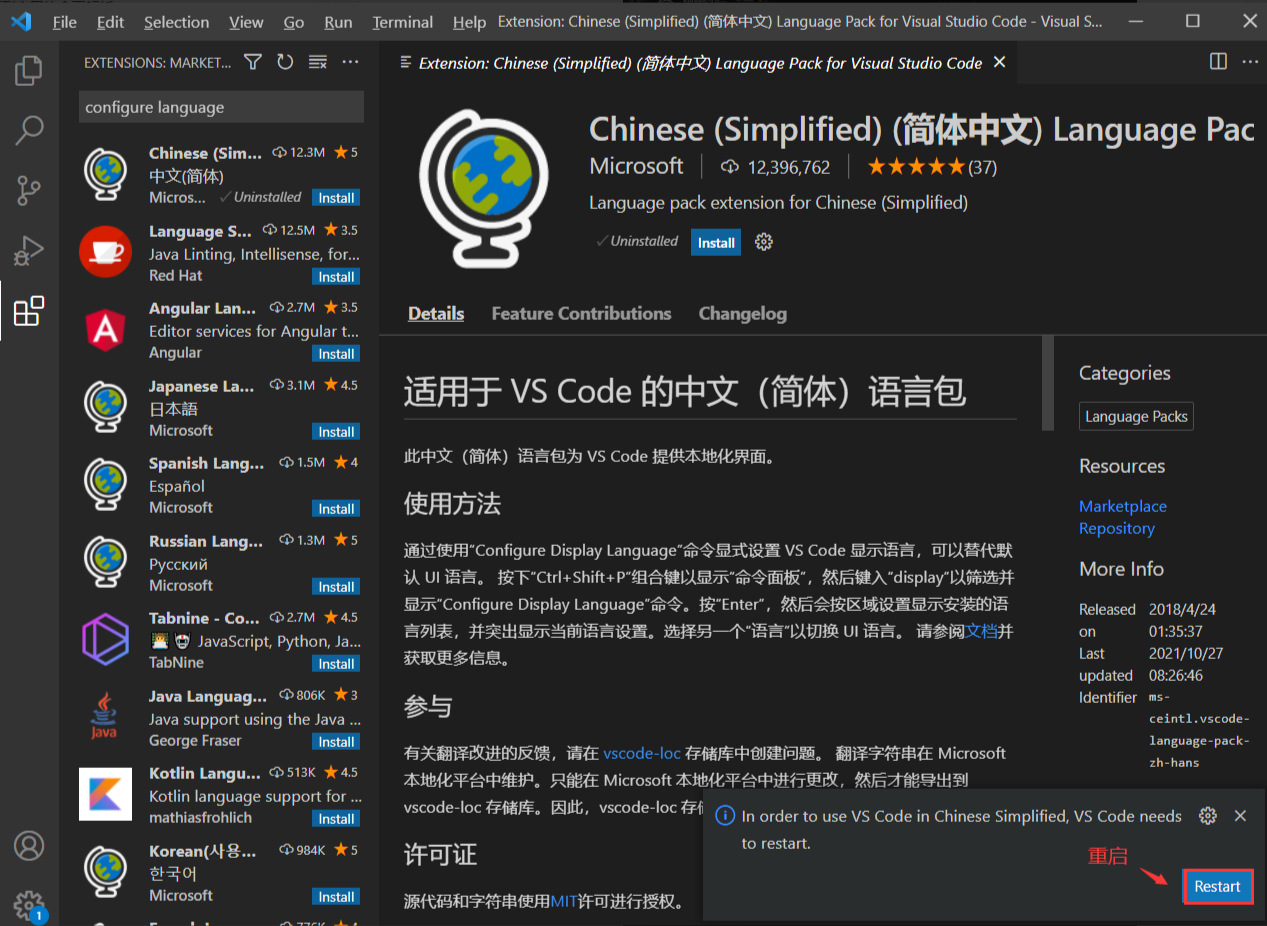Install the Tabnine extension
The width and height of the screenshot is (1267, 926).
336,664
